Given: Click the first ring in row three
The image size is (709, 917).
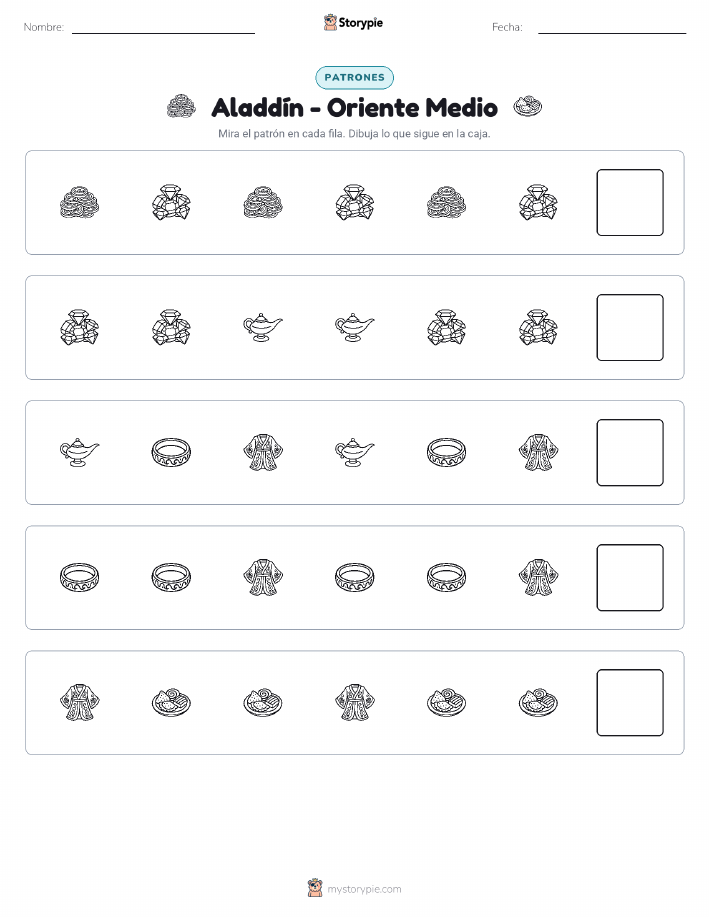Looking at the screenshot, I should click(171, 453).
